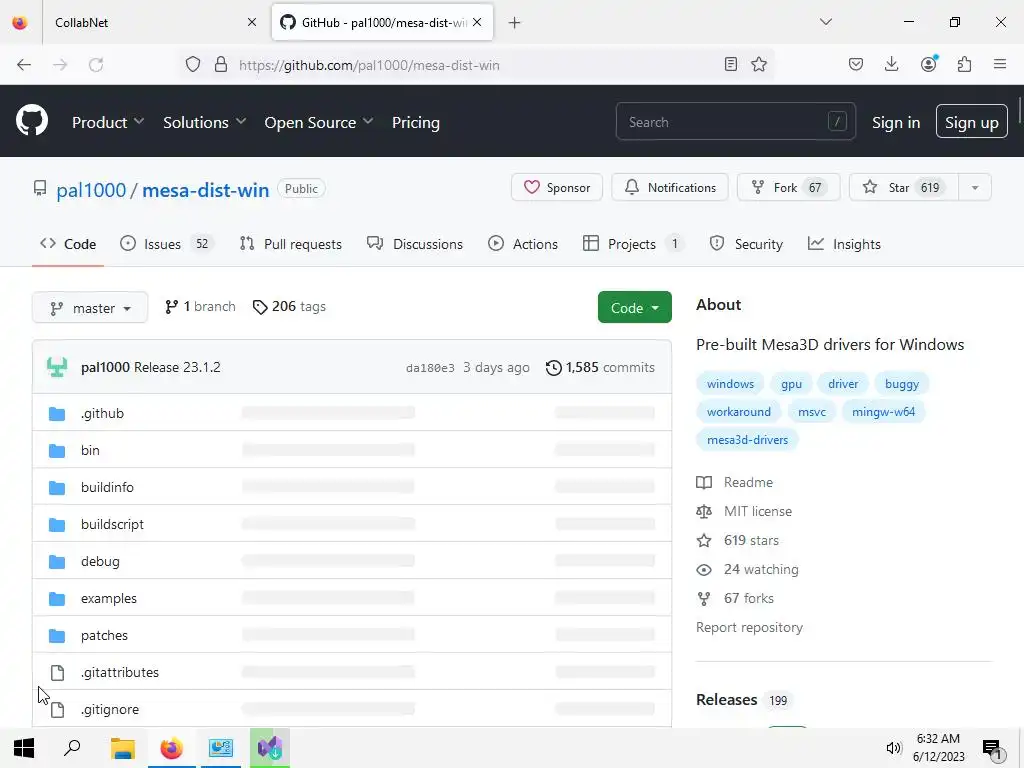Open the buildscript folder

pos(112,524)
